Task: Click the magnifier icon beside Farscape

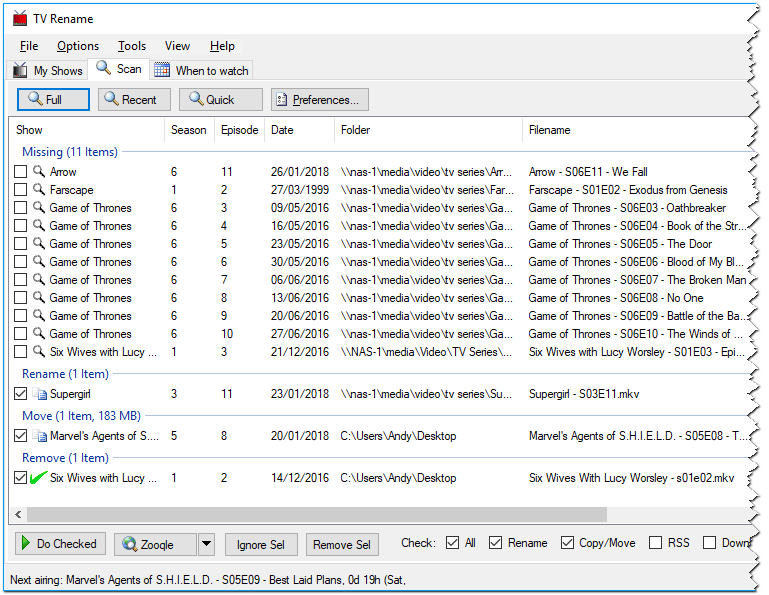Action: 39,189
